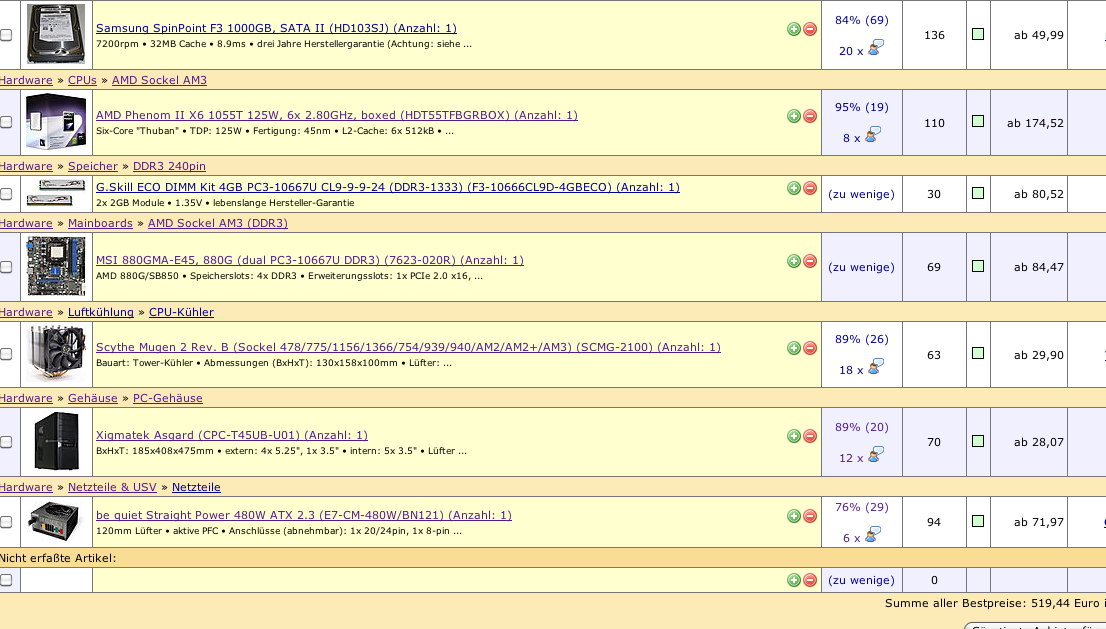Image resolution: width=1106 pixels, height=629 pixels.
Task: Select the Xigmatek Asgard row checkbox
Action: [x=6, y=441]
